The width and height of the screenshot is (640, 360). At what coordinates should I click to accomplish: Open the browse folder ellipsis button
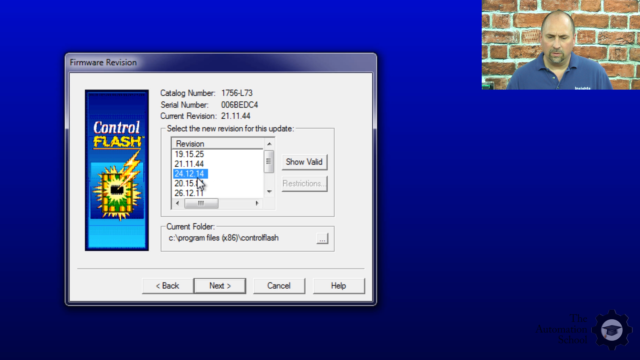click(x=322, y=239)
